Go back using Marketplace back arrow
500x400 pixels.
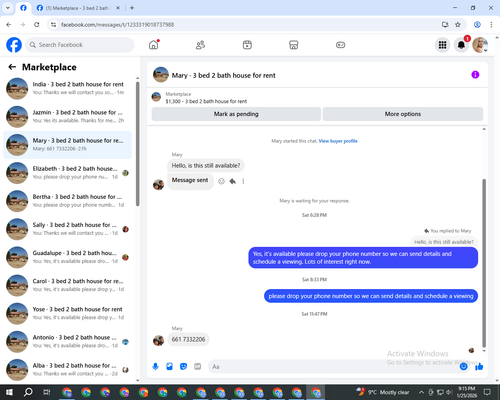click(x=12, y=67)
